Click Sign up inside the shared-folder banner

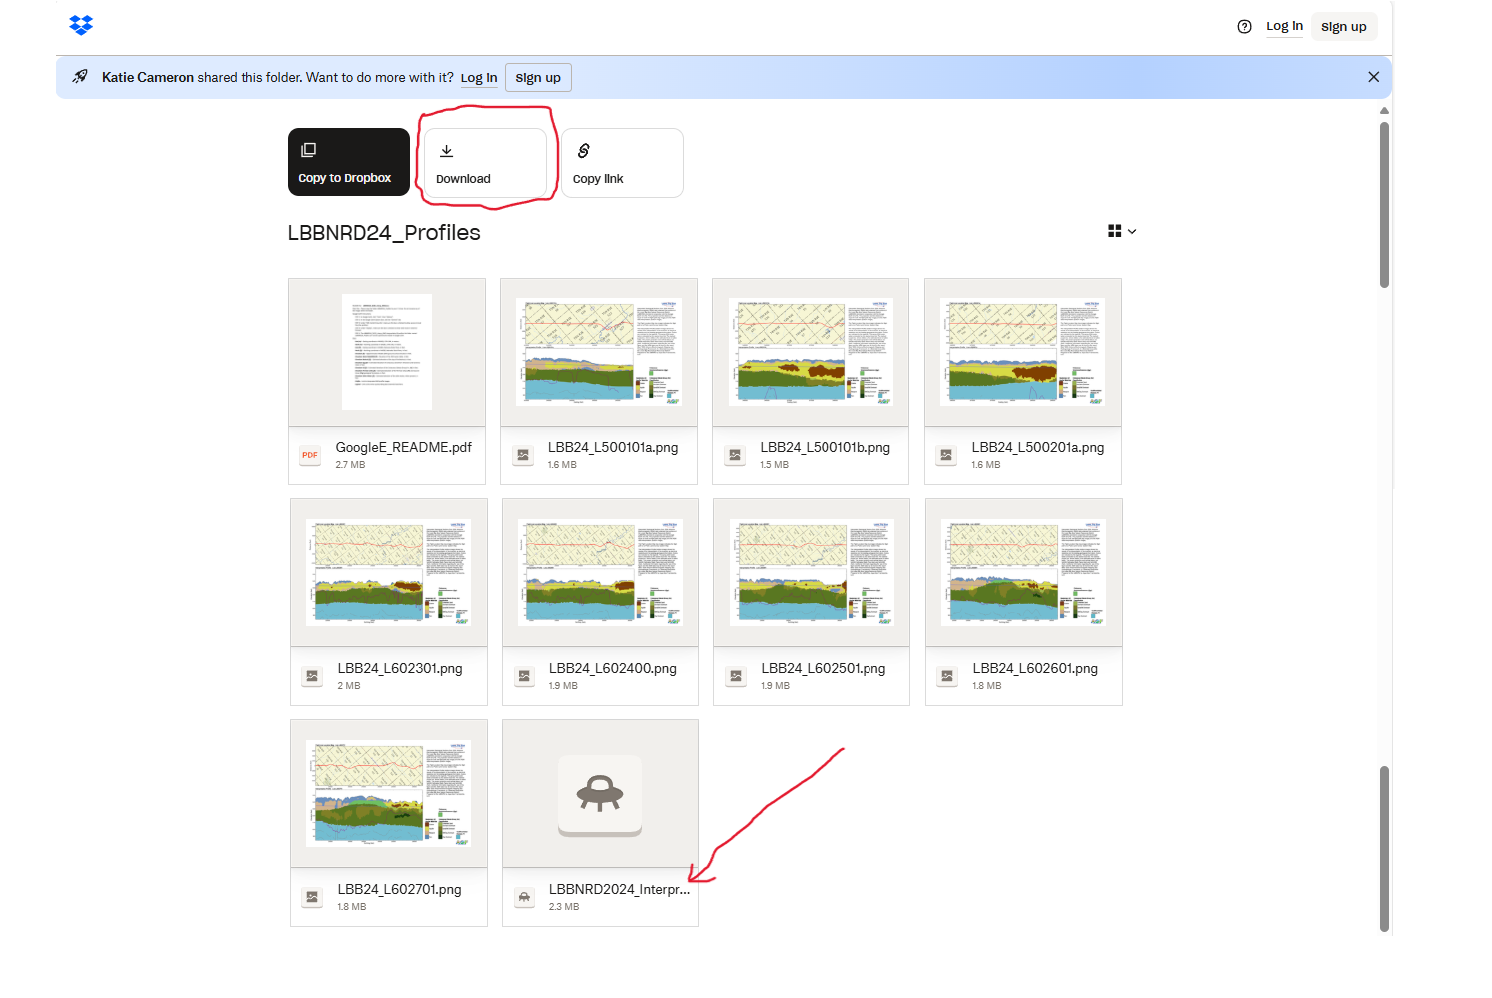coord(538,78)
